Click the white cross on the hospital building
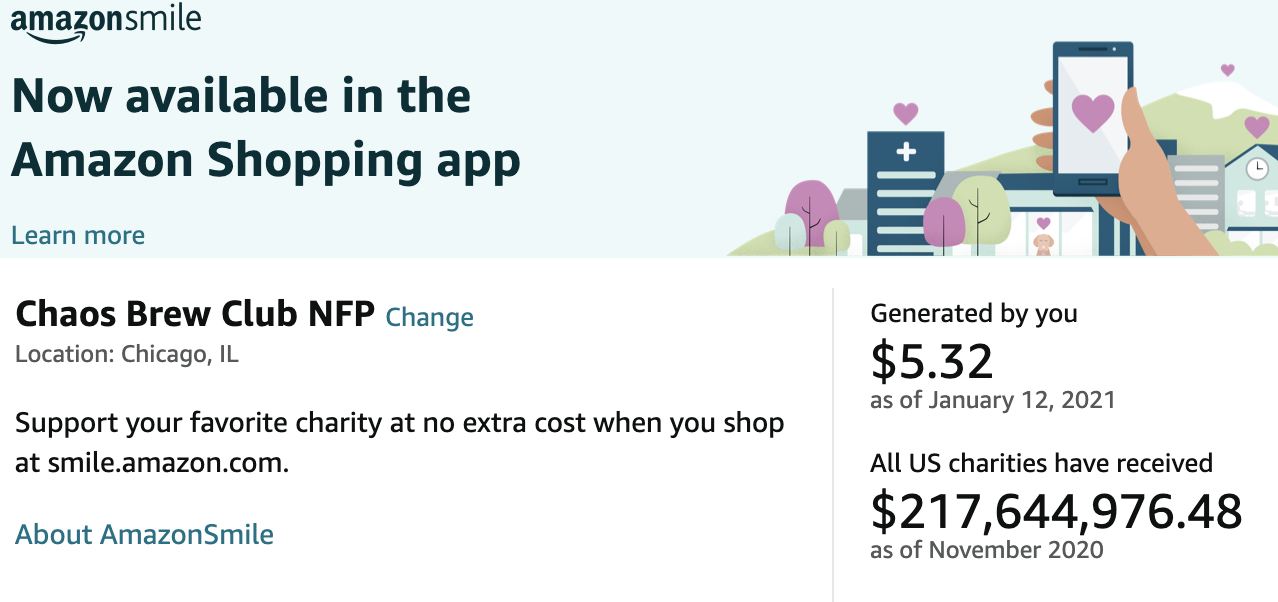Image resolution: width=1278 pixels, height=602 pixels. [x=906, y=152]
